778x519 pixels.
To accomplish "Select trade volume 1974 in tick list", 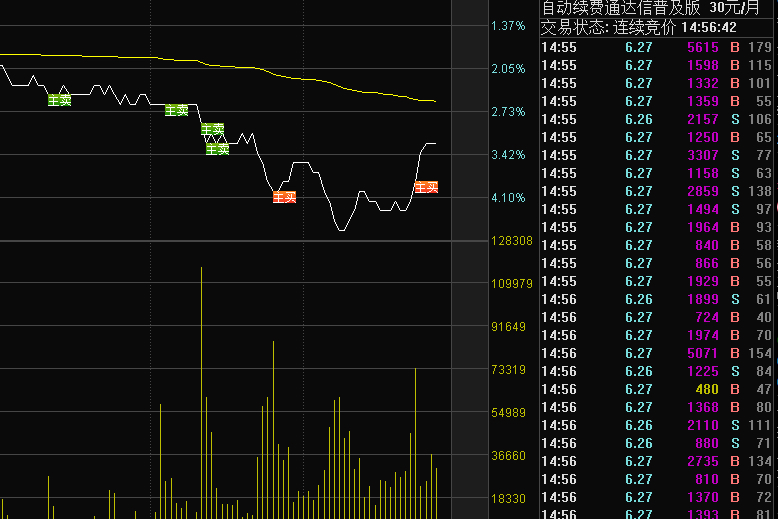I will 703,335.
